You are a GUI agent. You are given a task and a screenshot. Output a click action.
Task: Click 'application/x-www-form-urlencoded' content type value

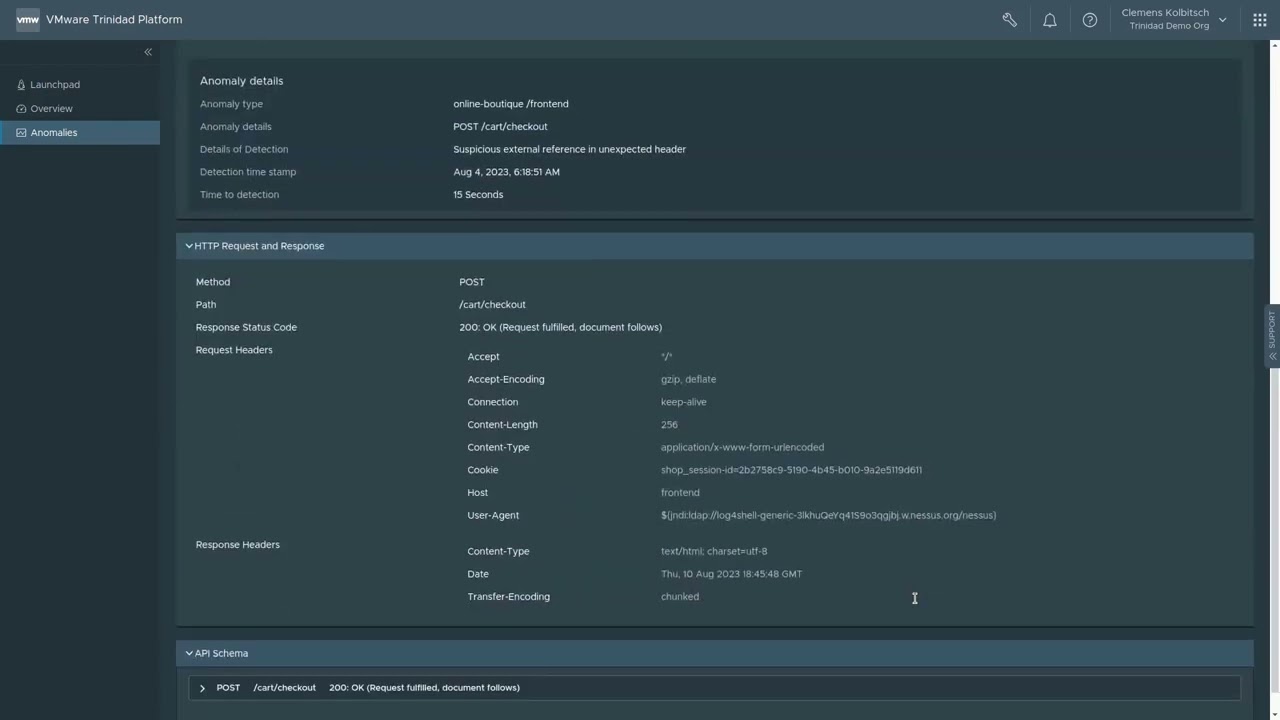tap(742, 447)
